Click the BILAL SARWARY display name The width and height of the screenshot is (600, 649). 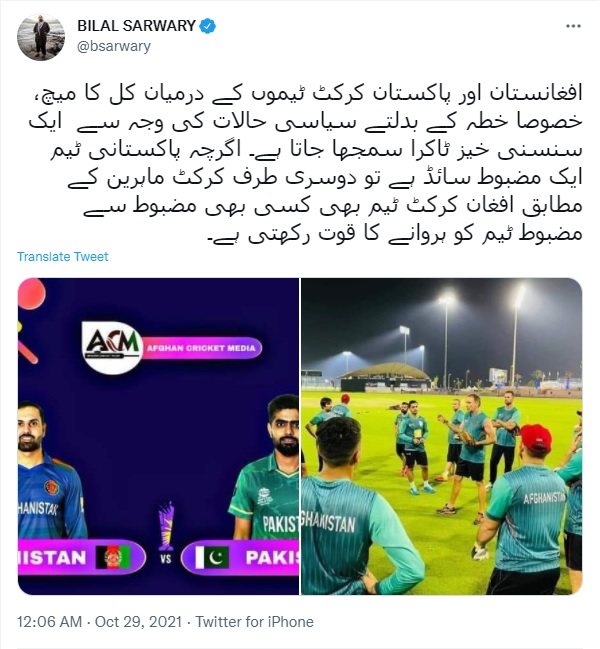[137, 26]
